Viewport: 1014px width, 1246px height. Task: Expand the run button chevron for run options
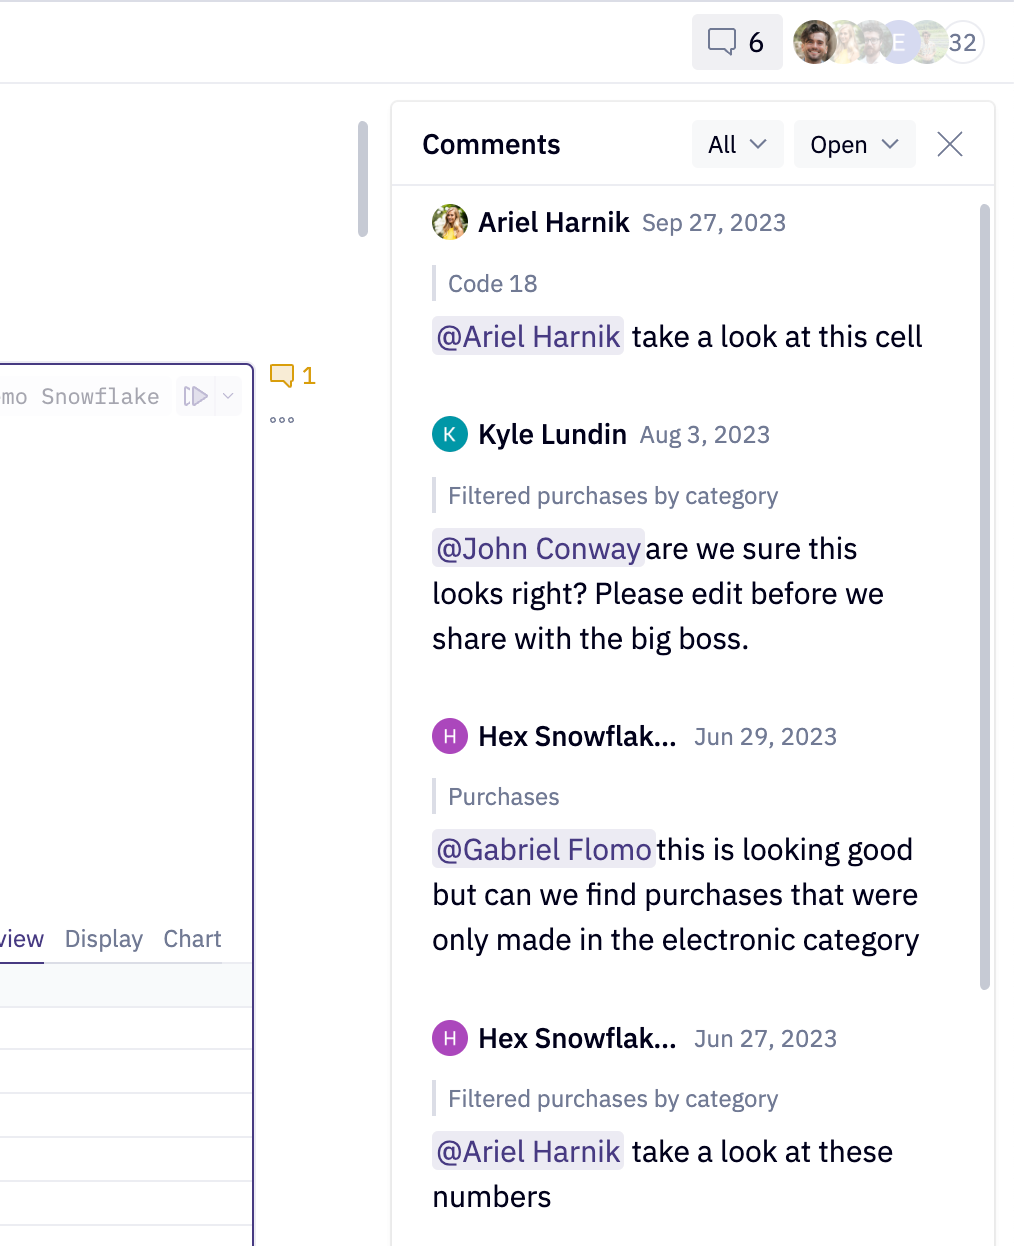click(x=227, y=396)
